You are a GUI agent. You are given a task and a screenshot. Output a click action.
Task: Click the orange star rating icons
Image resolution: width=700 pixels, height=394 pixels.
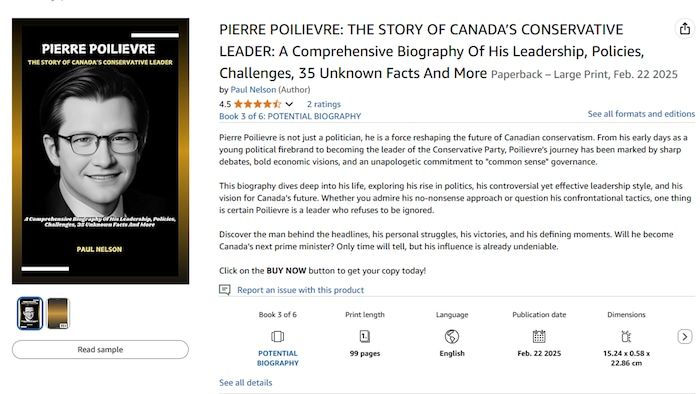[257, 104]
